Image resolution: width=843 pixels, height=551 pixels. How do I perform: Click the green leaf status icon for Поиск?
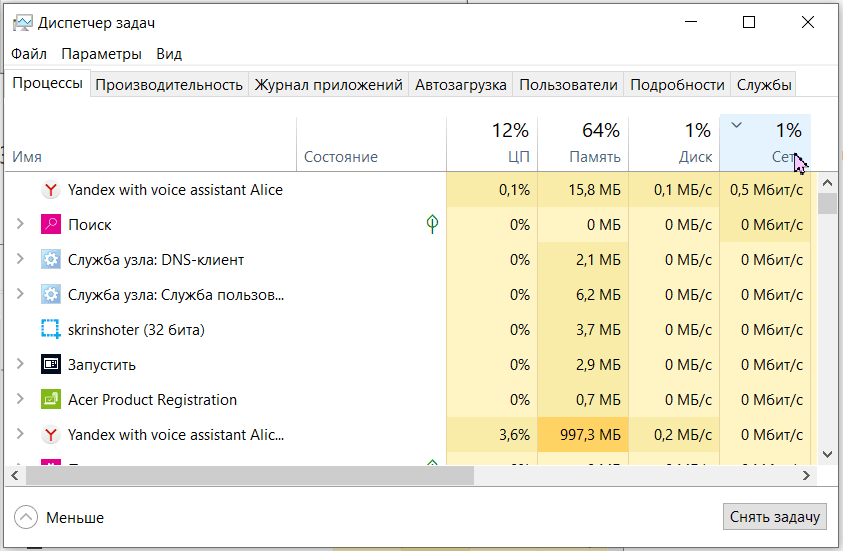(432, 225)
